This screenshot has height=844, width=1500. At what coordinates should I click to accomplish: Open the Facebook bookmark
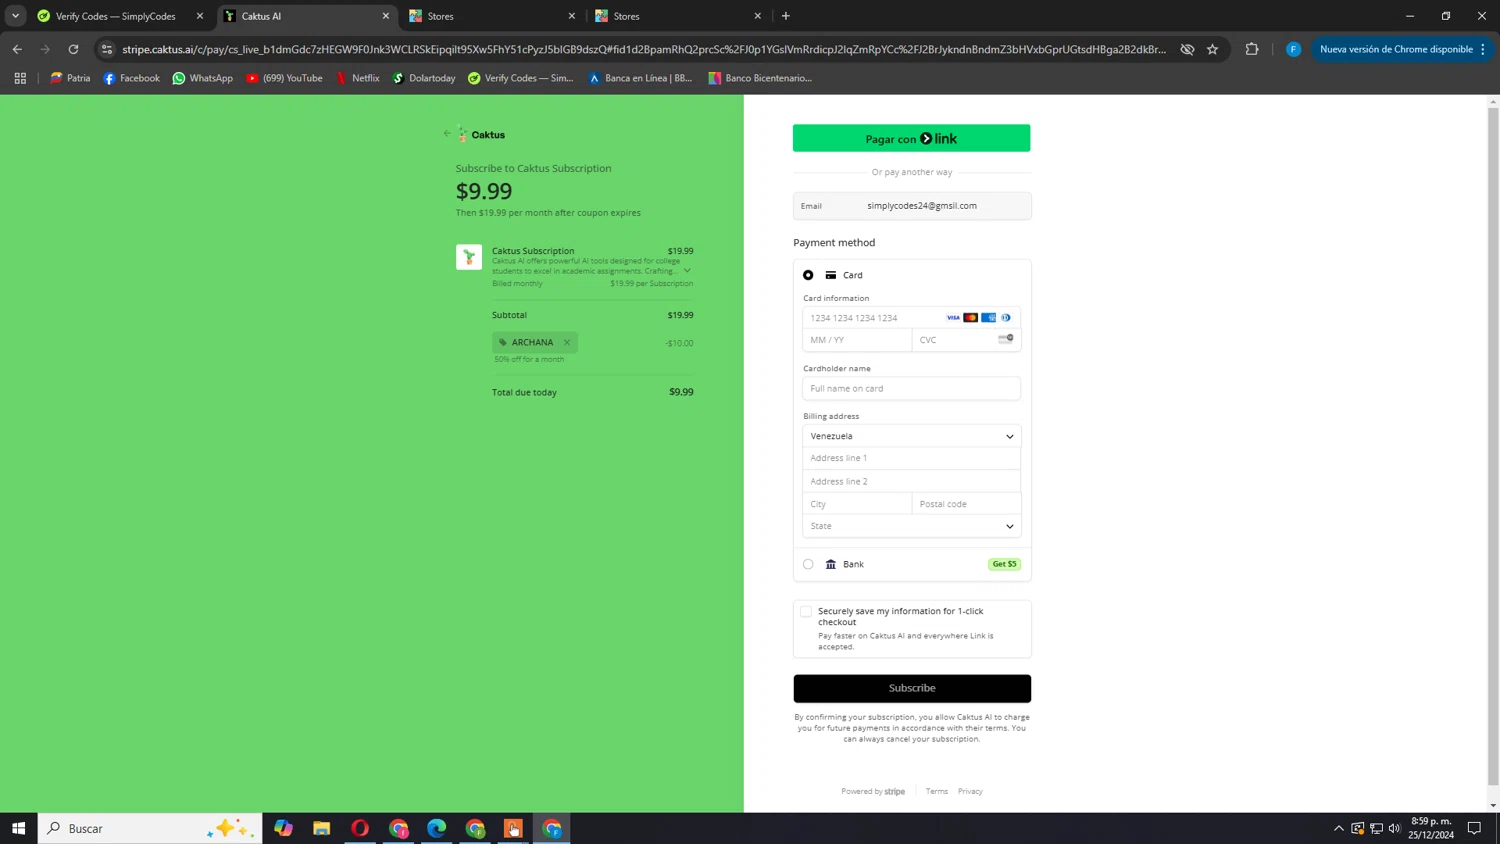pos(131,78)
